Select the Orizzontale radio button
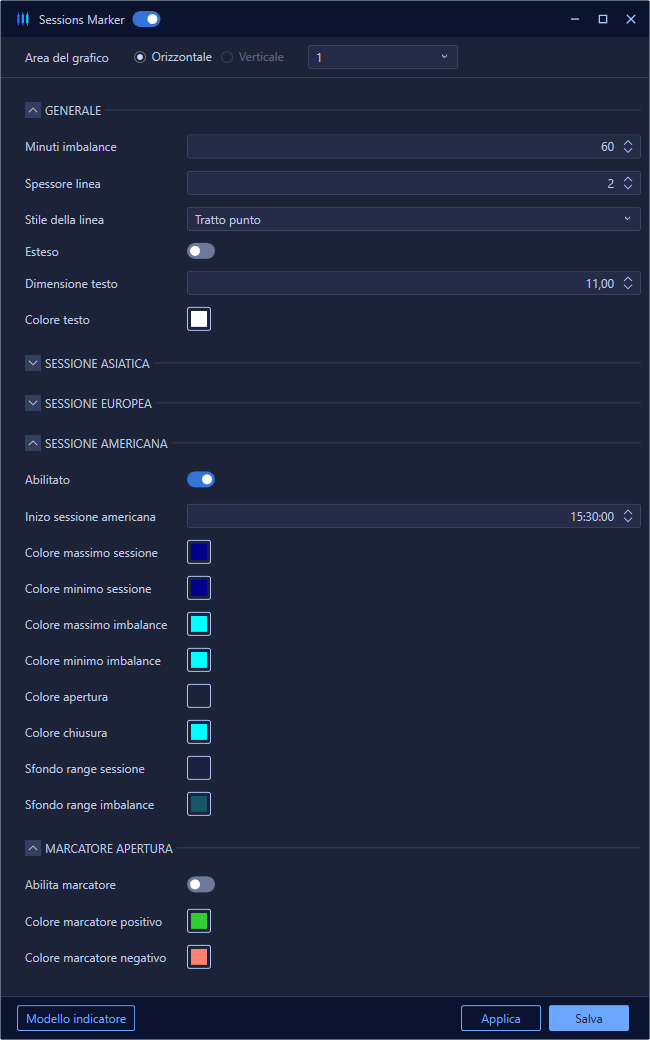650x1040 pixels. click(140, 57)
